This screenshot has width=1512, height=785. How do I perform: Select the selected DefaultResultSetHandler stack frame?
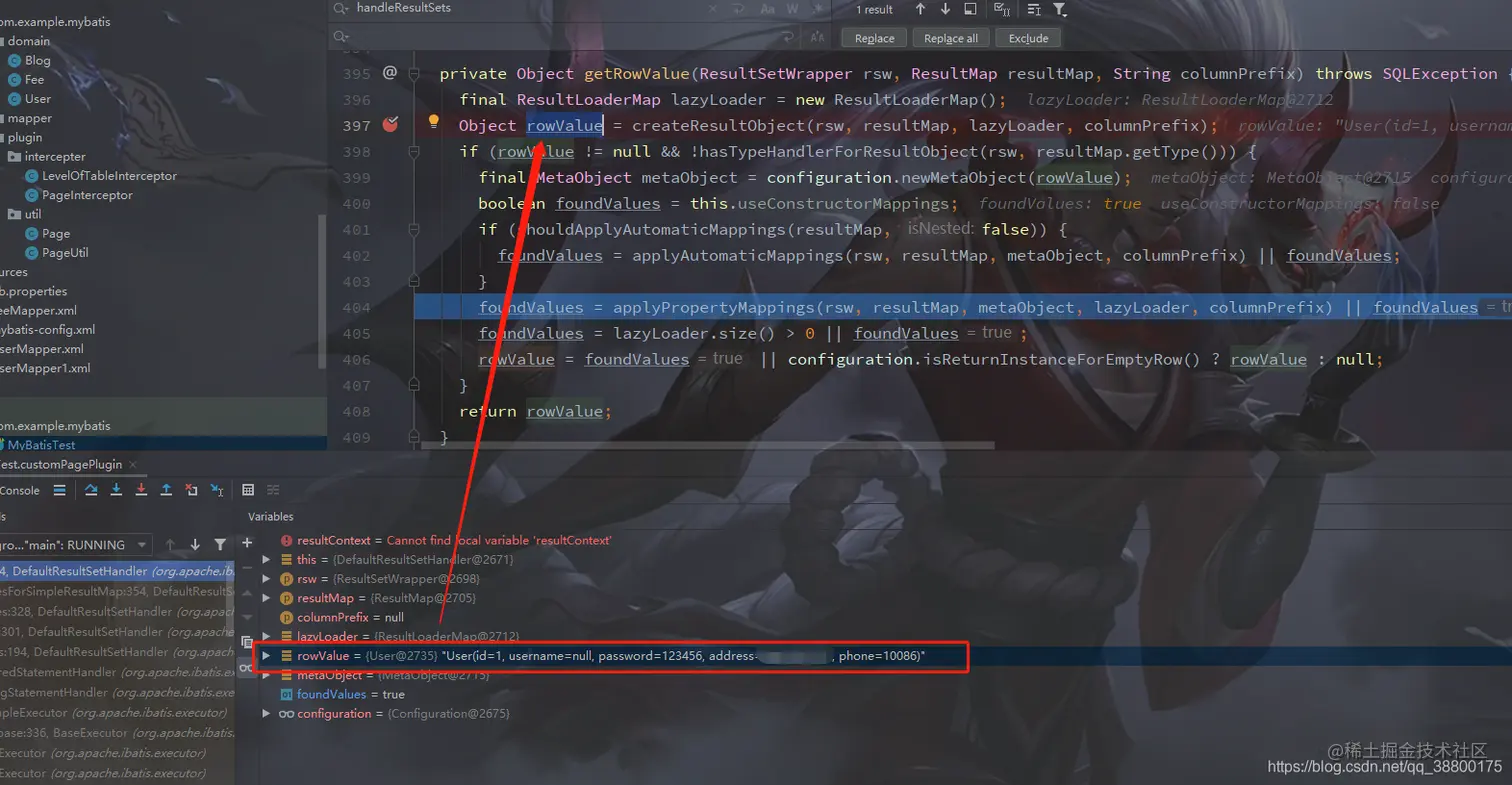[118, 571]
